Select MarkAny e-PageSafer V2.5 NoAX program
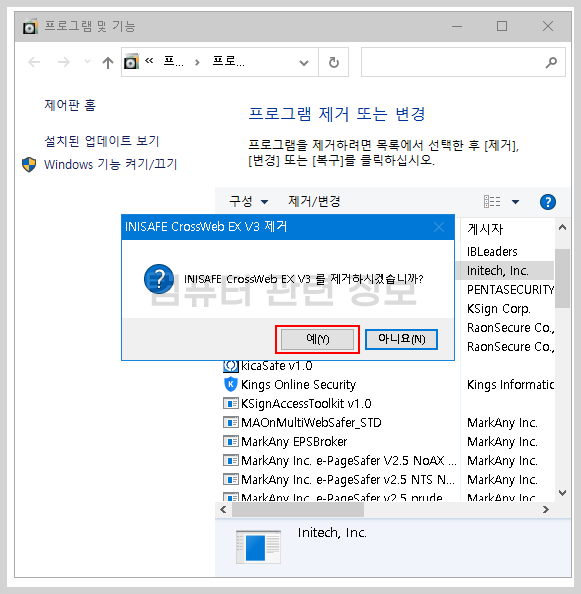 [349, 461]
